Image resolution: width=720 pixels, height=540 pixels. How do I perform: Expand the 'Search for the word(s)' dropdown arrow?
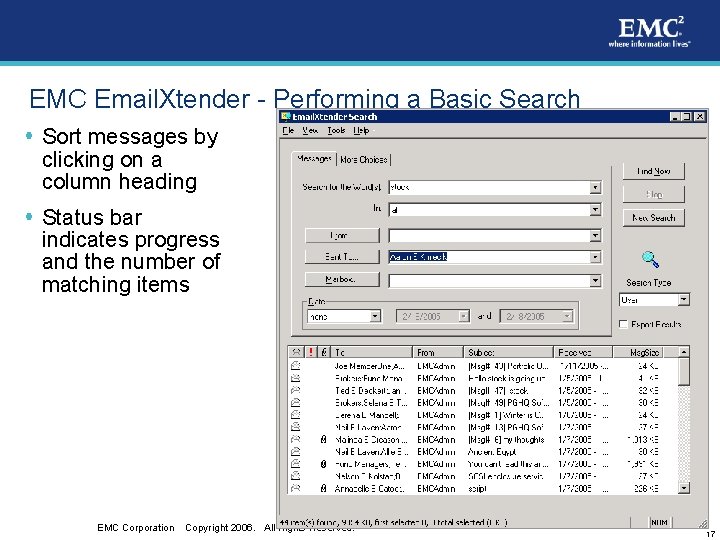595,187
